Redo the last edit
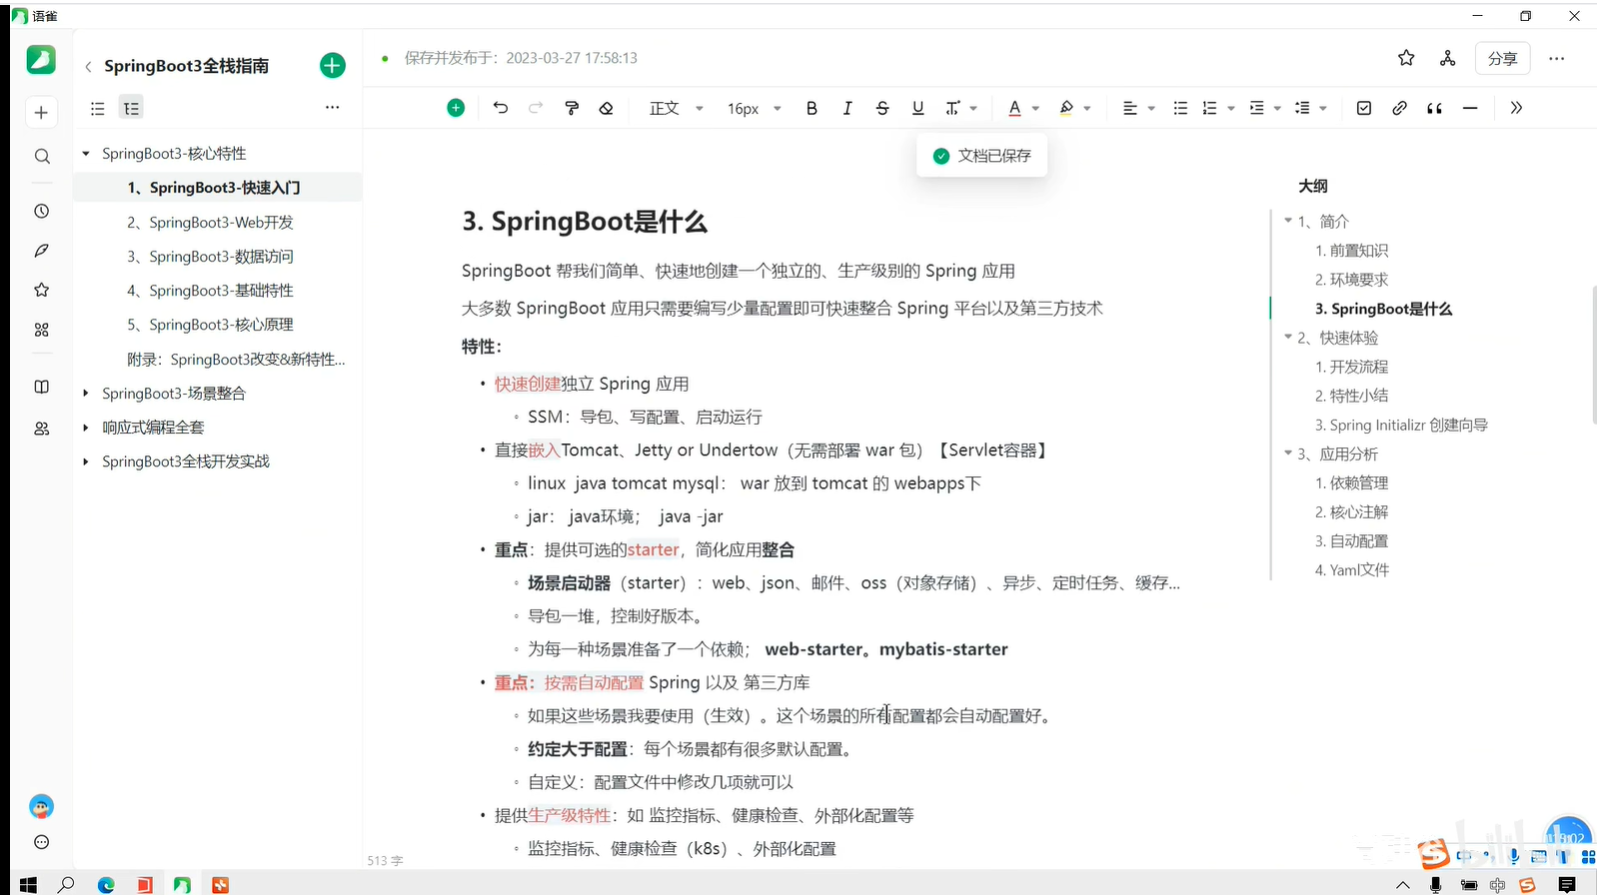Image resolution: width=1597 pixels, height=895 pixels. coord(536,108)
